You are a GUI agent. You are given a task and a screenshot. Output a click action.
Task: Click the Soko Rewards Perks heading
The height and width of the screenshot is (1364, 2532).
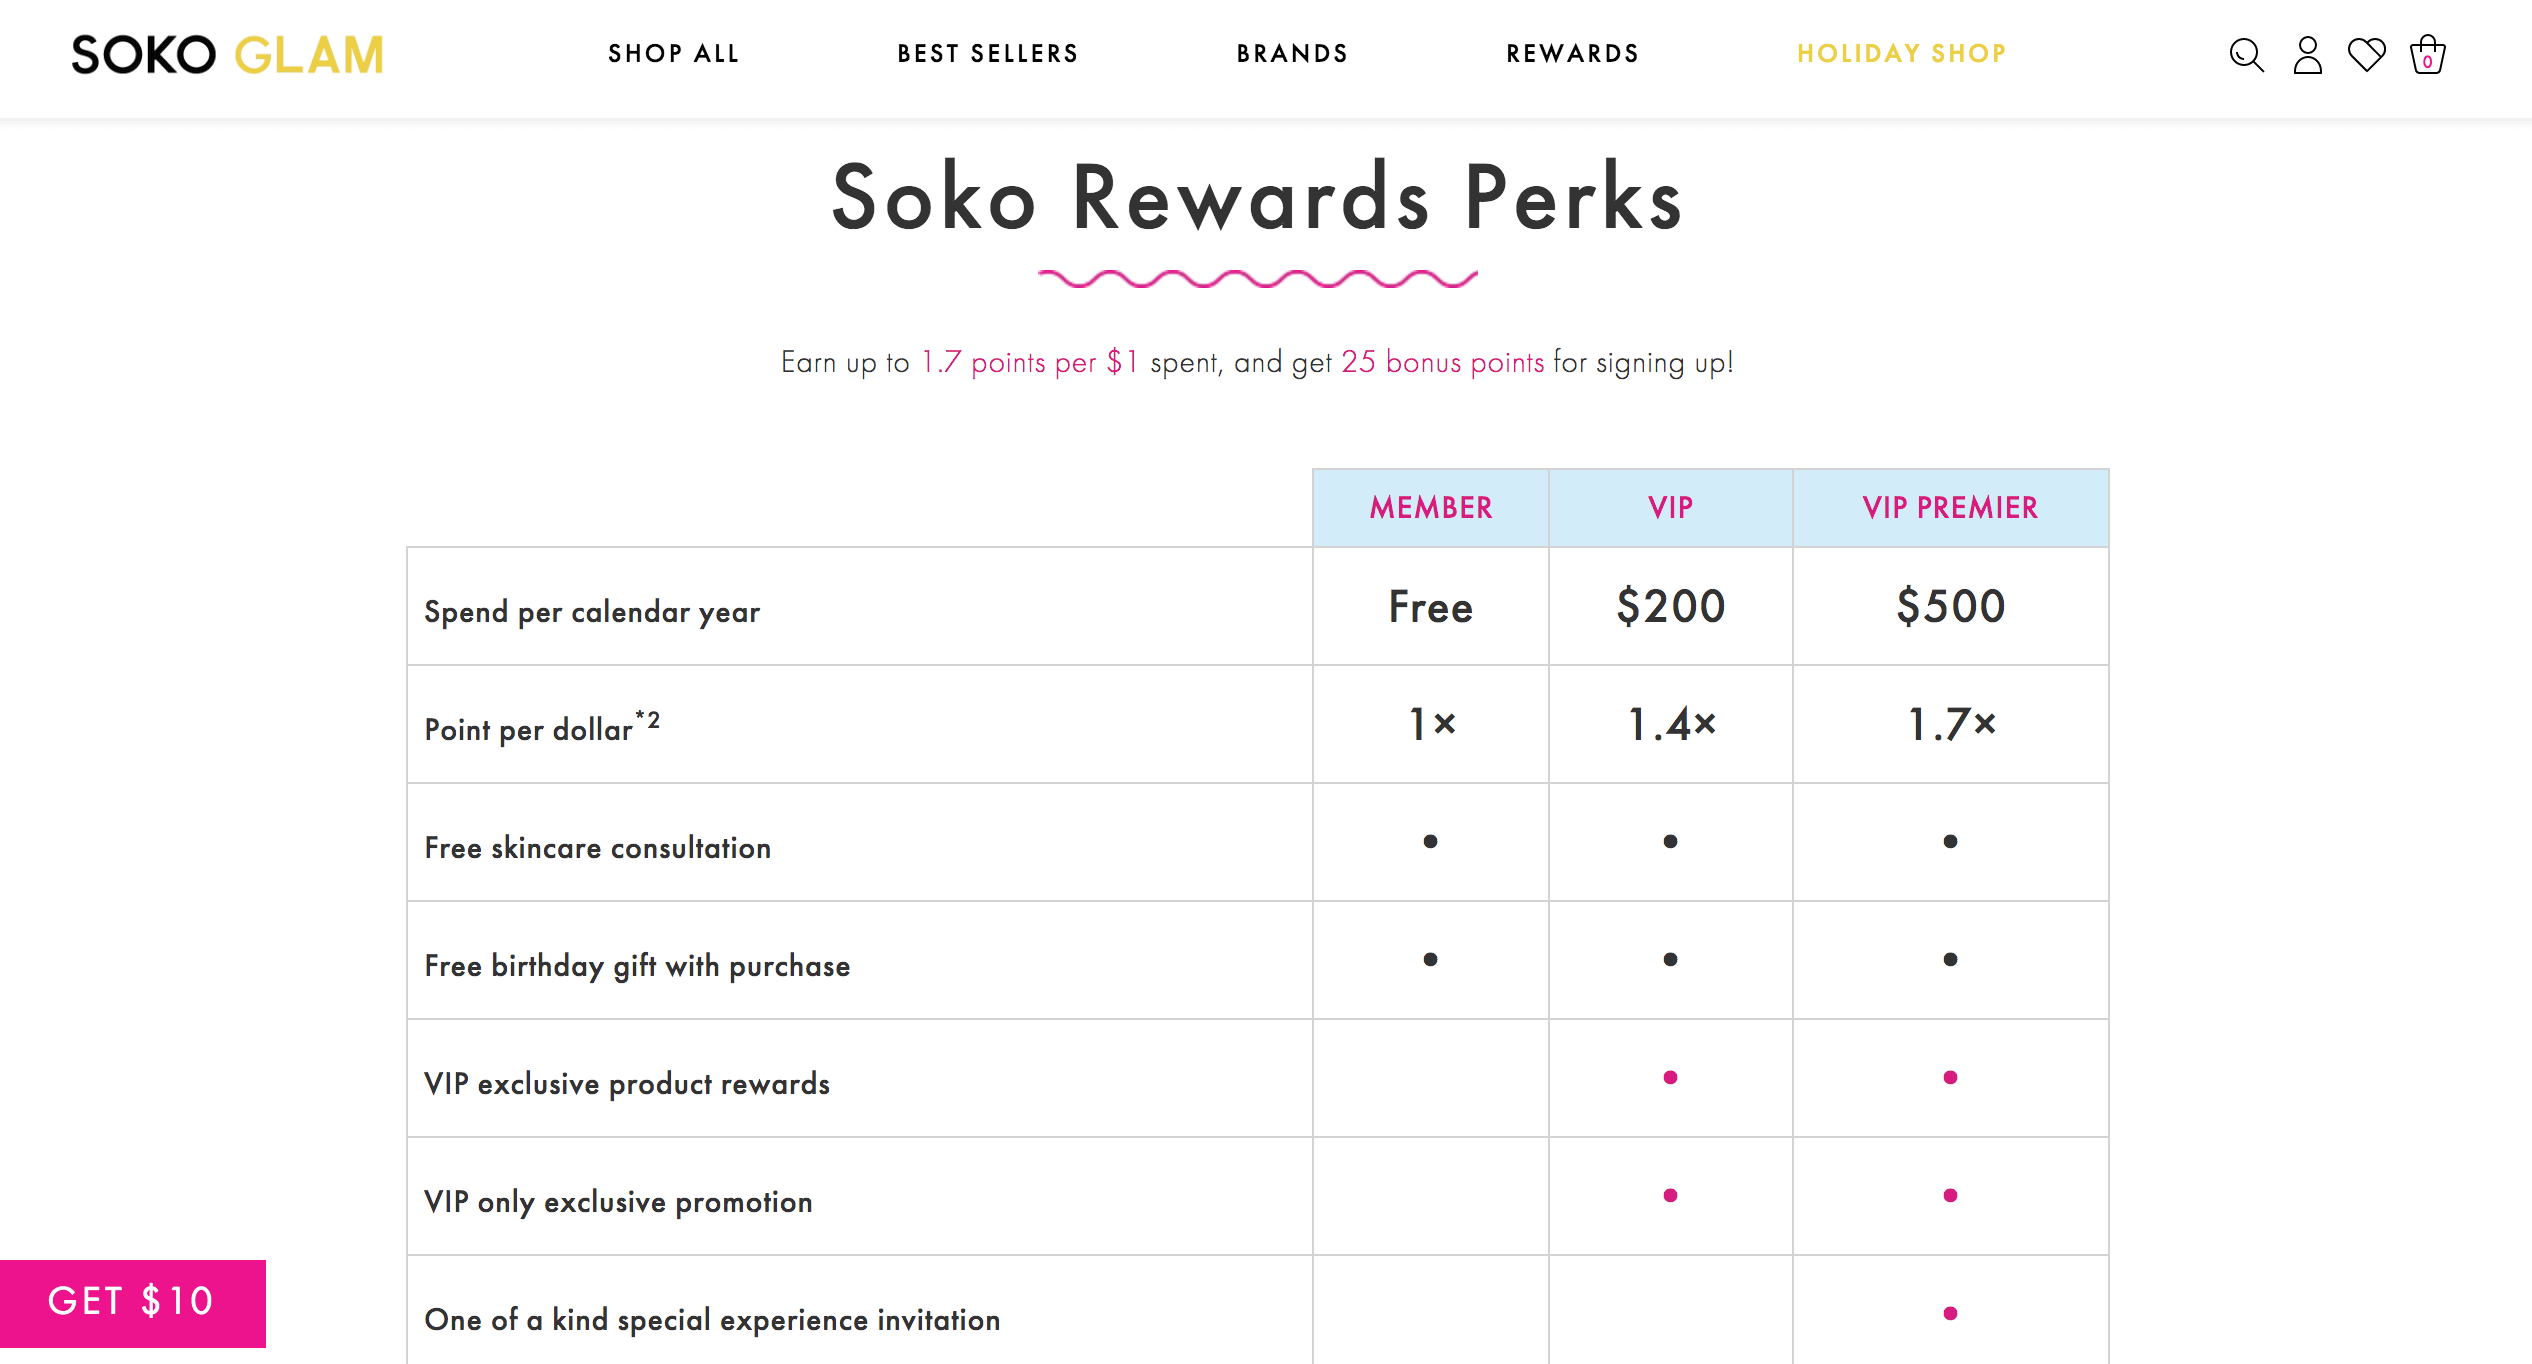[x=1257, y=198]
